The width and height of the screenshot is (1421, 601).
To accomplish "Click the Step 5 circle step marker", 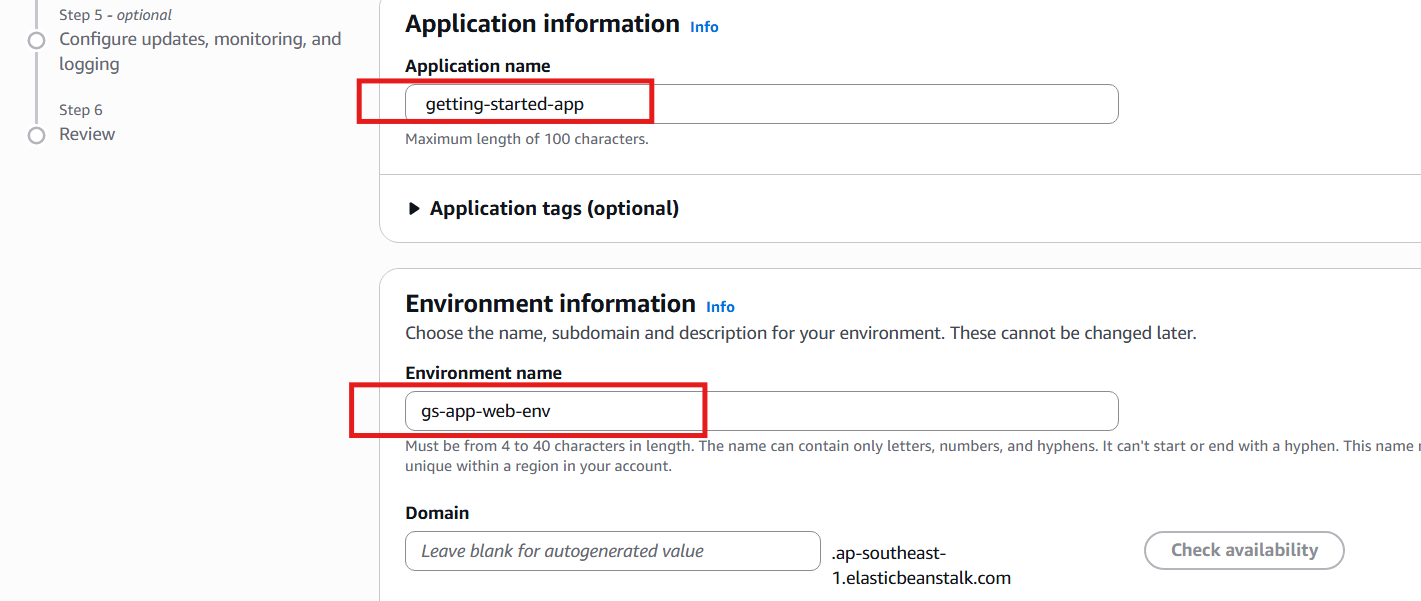I will 37,40.
